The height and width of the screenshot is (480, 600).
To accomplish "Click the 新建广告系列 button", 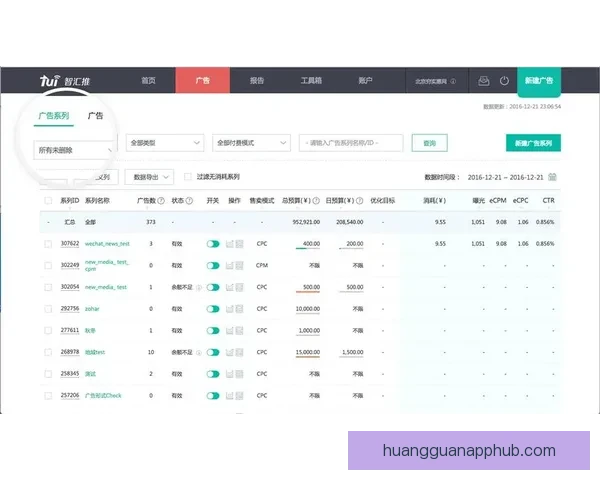I will [533, 143].
